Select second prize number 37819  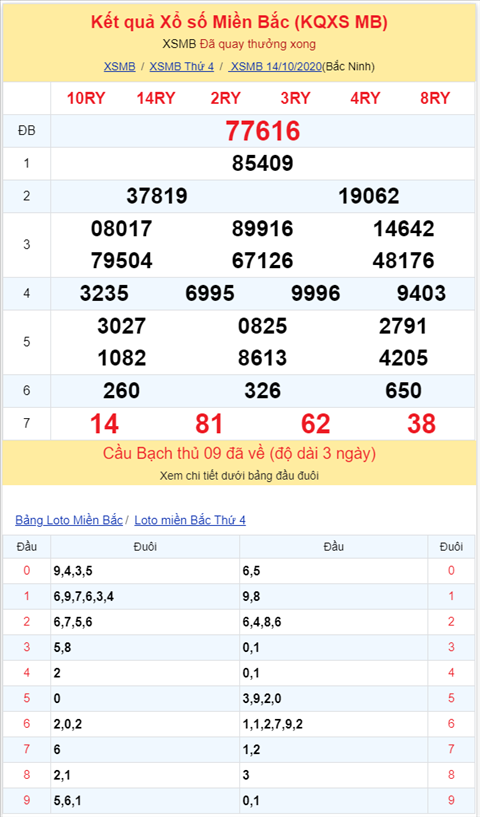point(157,196)
